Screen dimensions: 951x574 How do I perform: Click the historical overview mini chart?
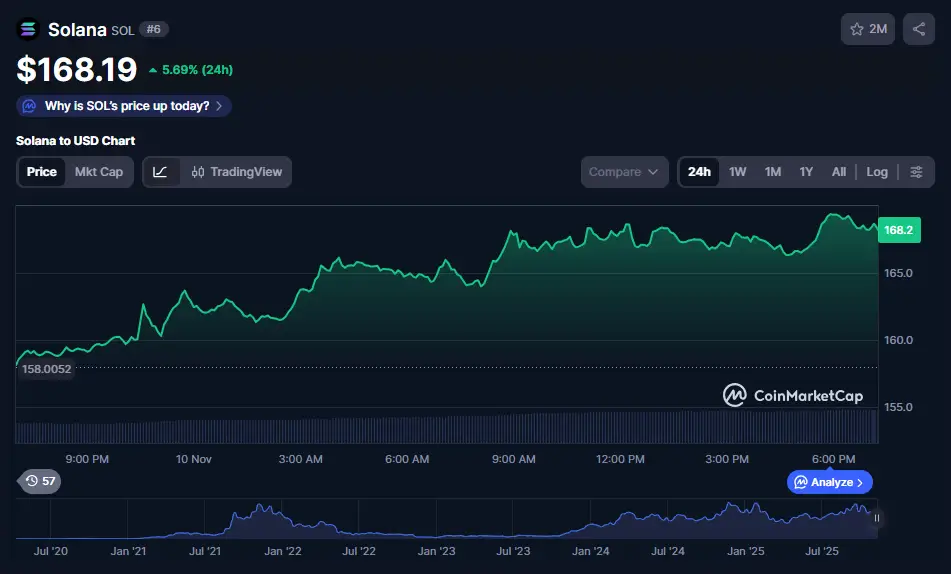click(x=446, y=519)
